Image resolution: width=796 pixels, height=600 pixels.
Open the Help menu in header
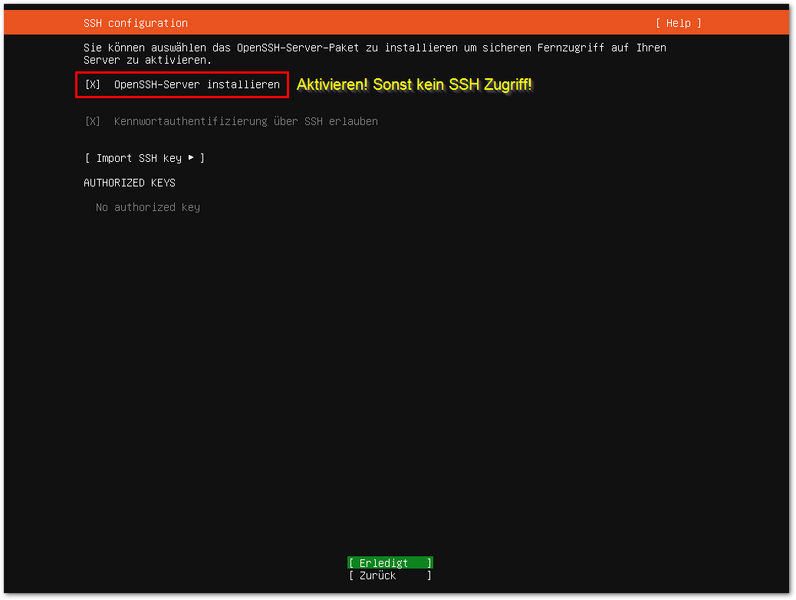tap(678, 23)
